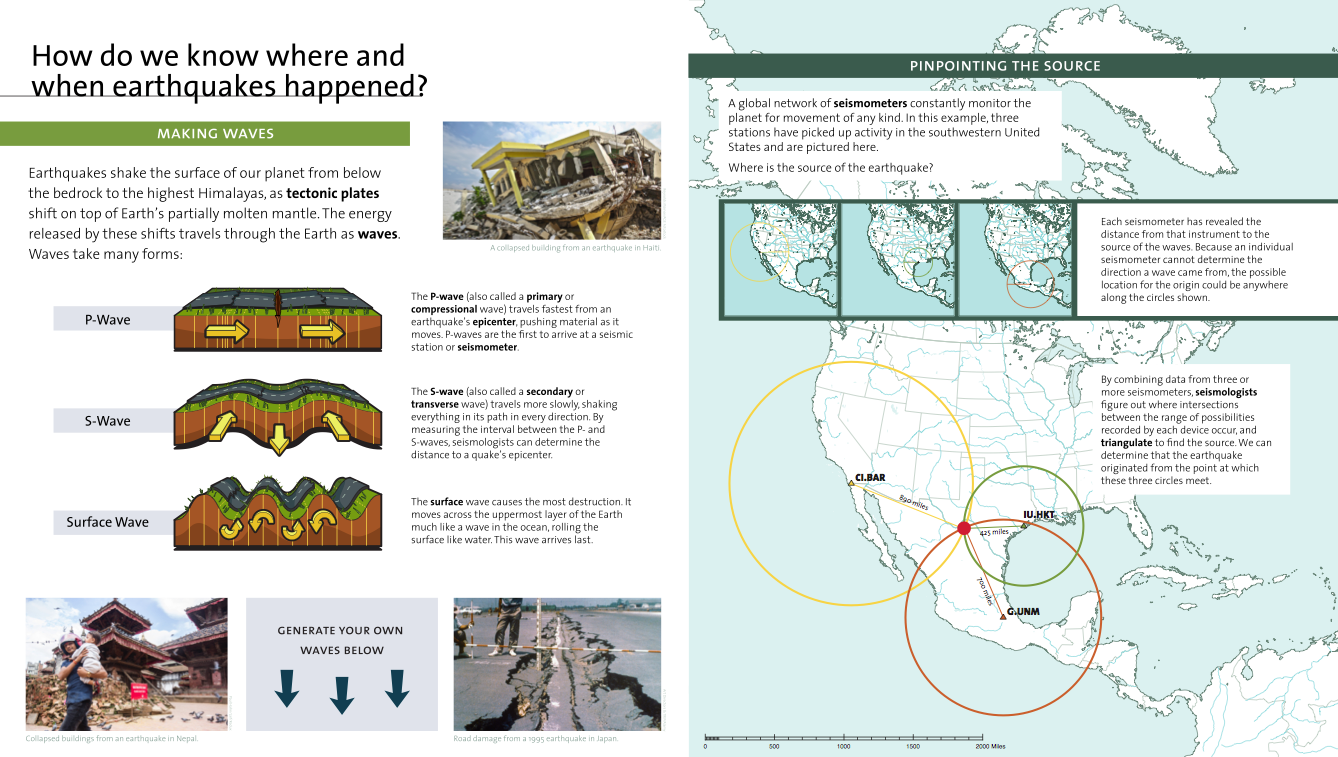This screenshot has width=1338, height=757.
Task: Click the P-Wave ground block illustration
Action: (x=277, y=321)
